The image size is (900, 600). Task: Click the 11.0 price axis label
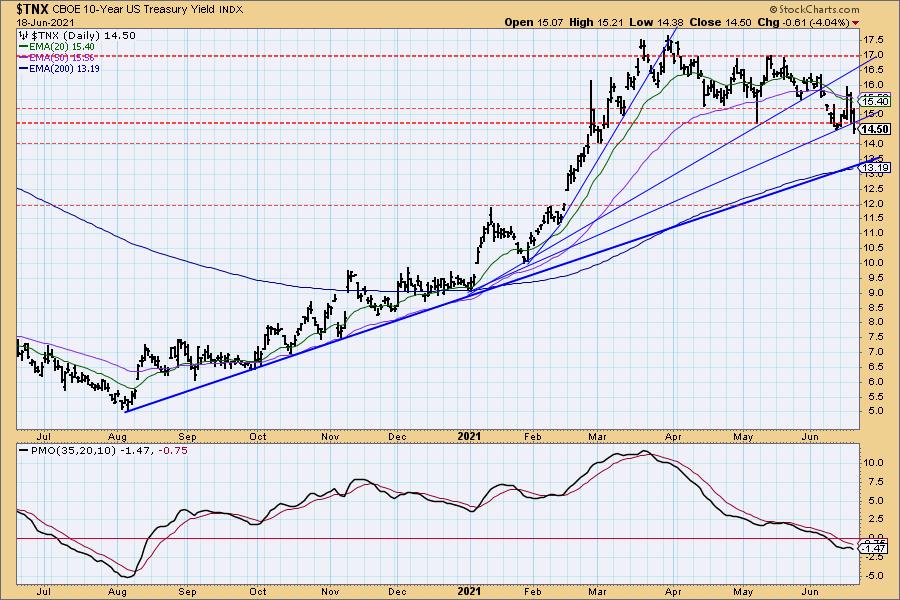pos(873,233)
